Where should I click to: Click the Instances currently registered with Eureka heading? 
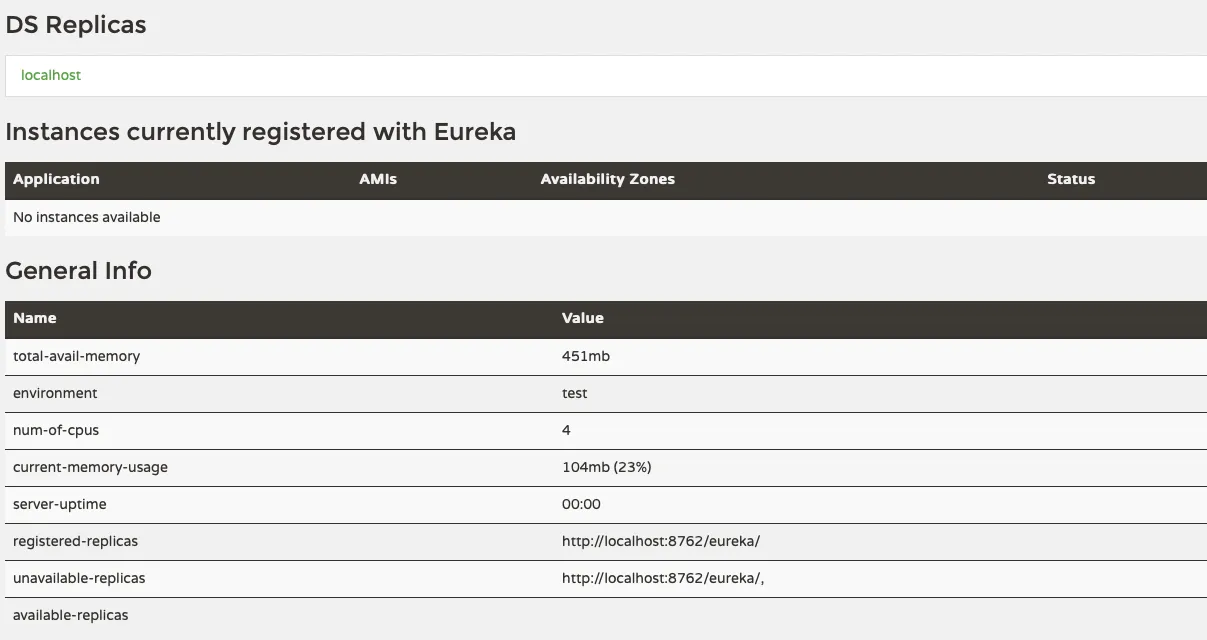[260, 132]
